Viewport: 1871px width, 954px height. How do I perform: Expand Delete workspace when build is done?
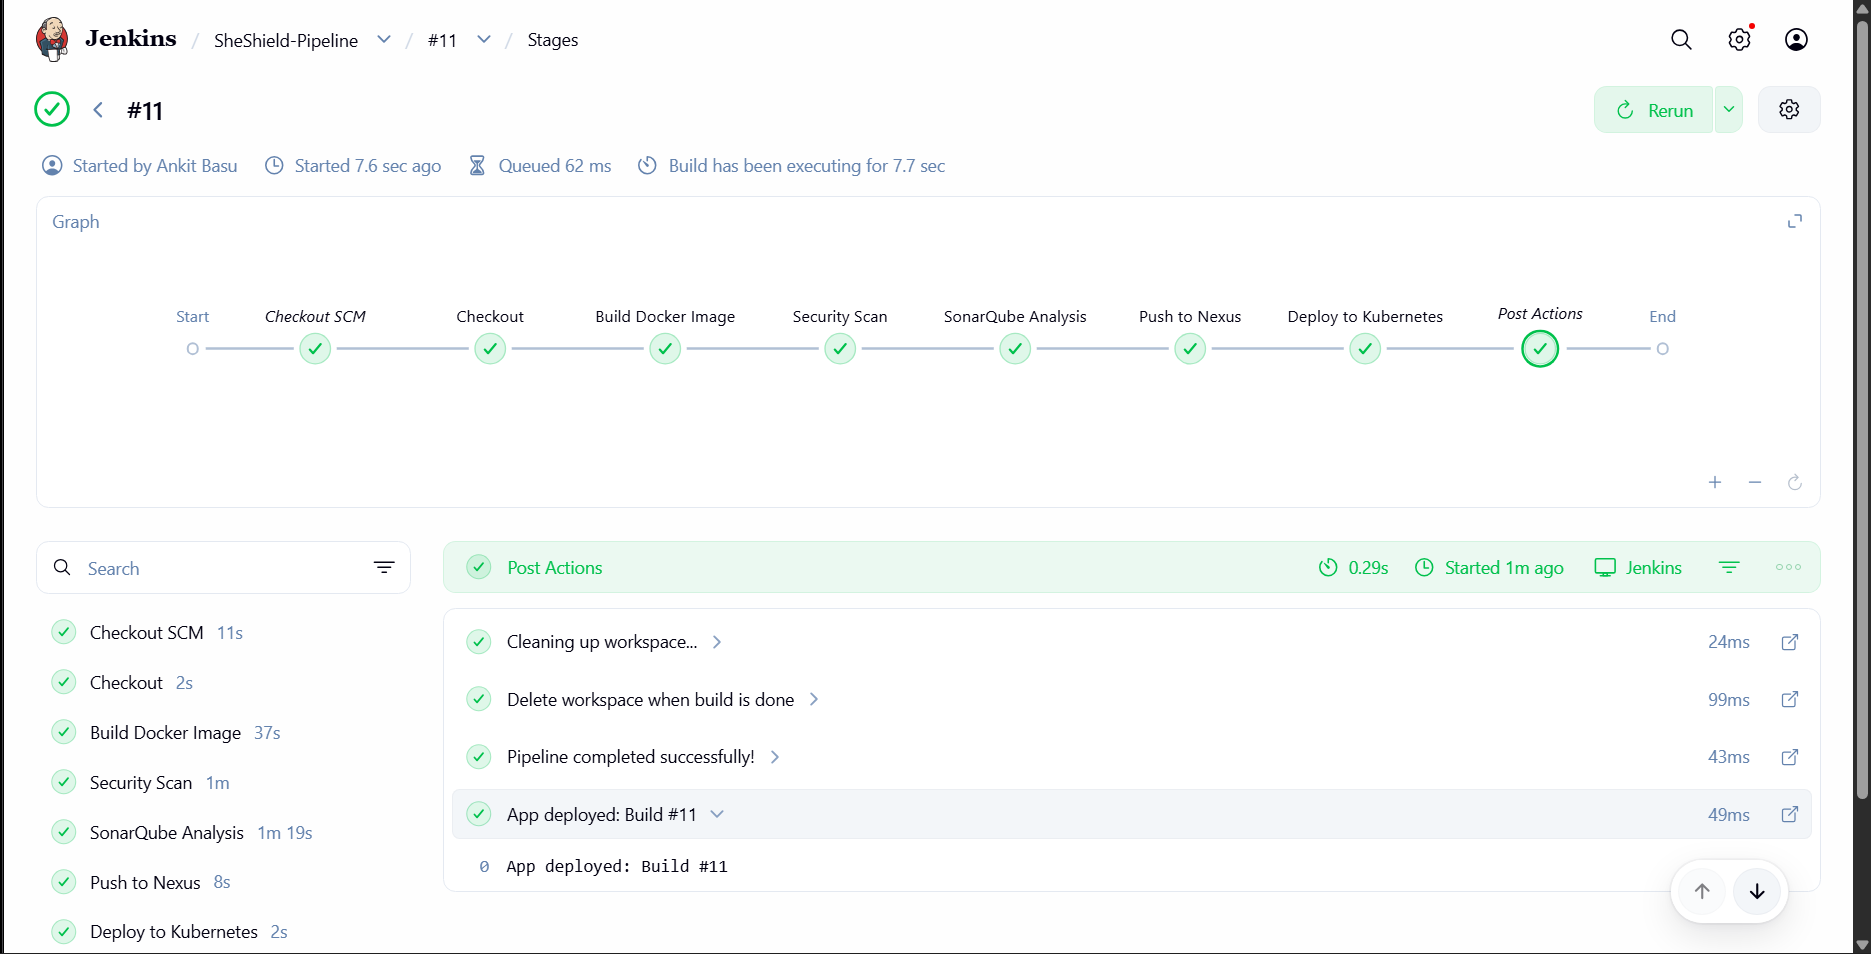(814, 699)
